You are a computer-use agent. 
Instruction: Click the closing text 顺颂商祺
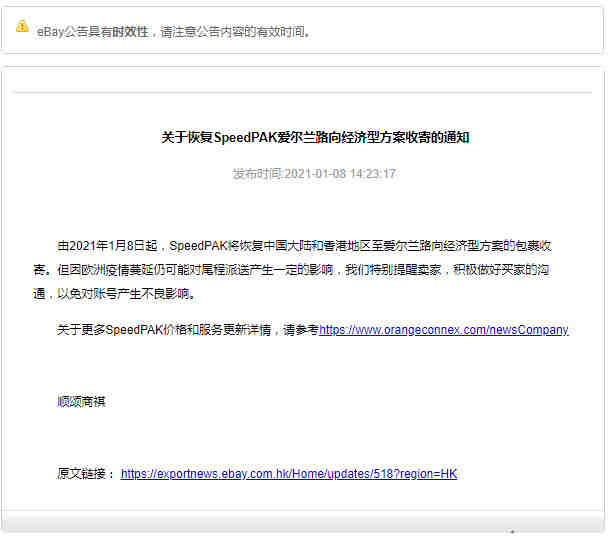[81, 401]
